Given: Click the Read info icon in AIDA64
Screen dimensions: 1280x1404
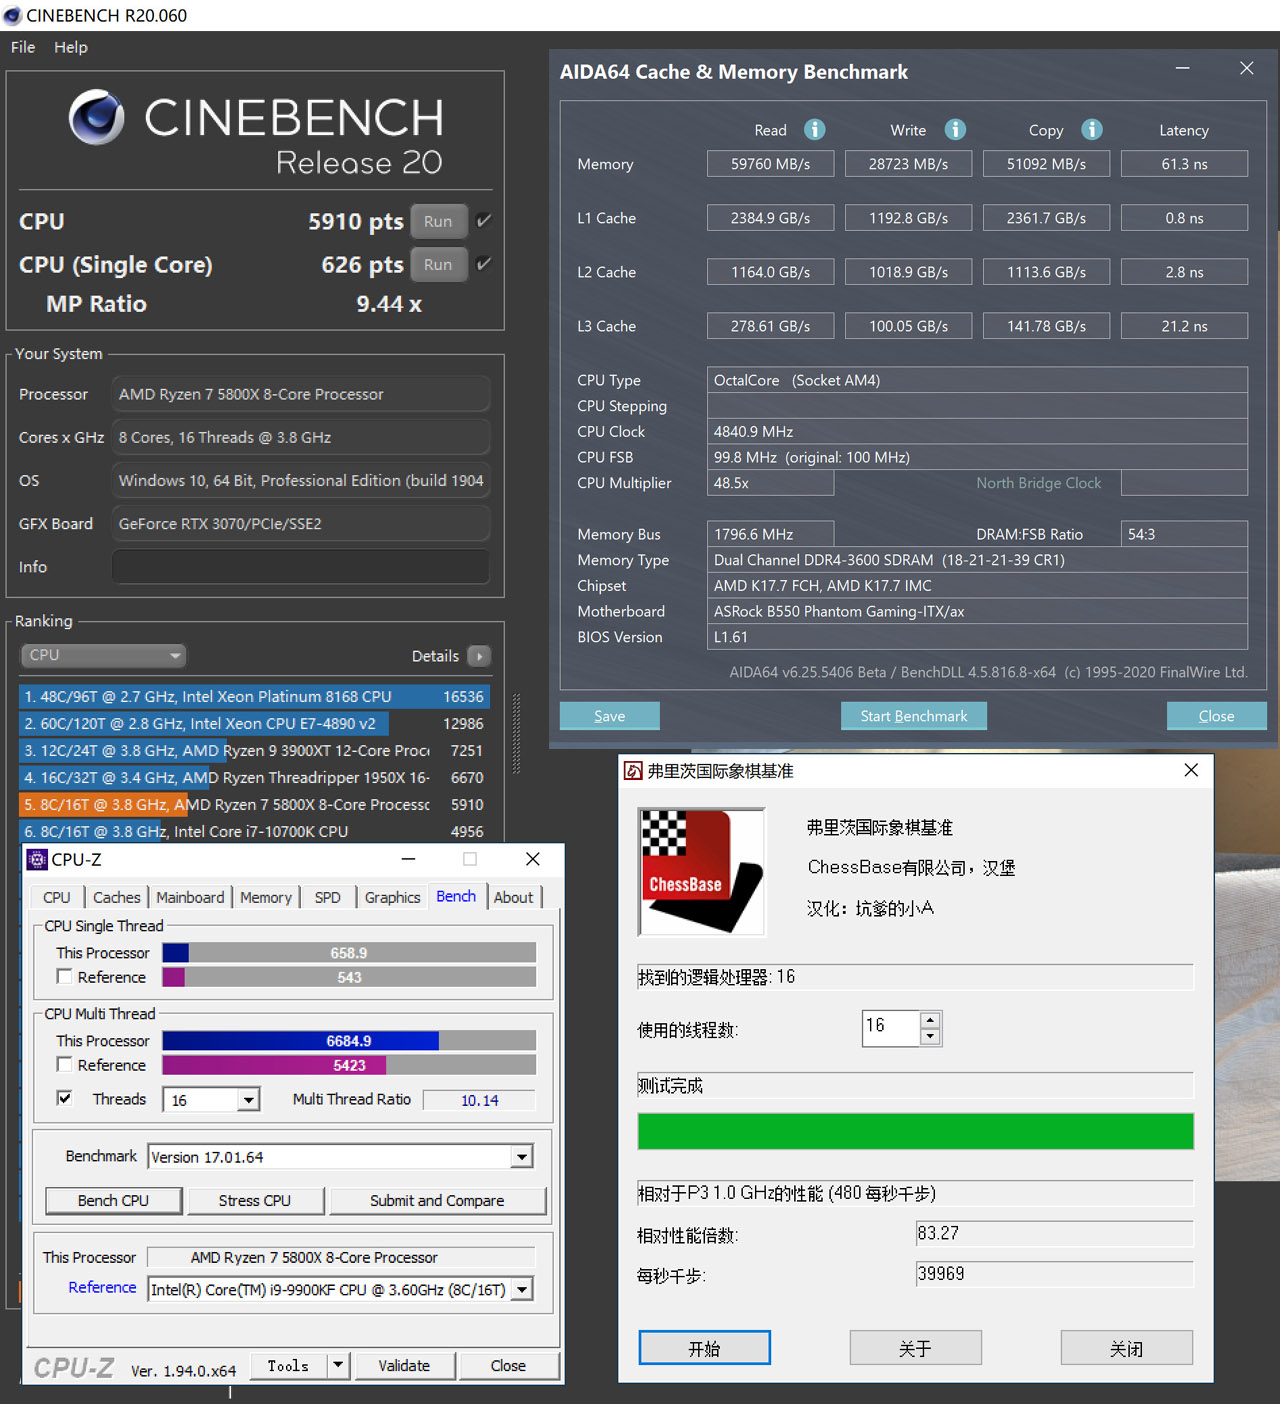Looking at the screenshot, I should tap(815, 130).
